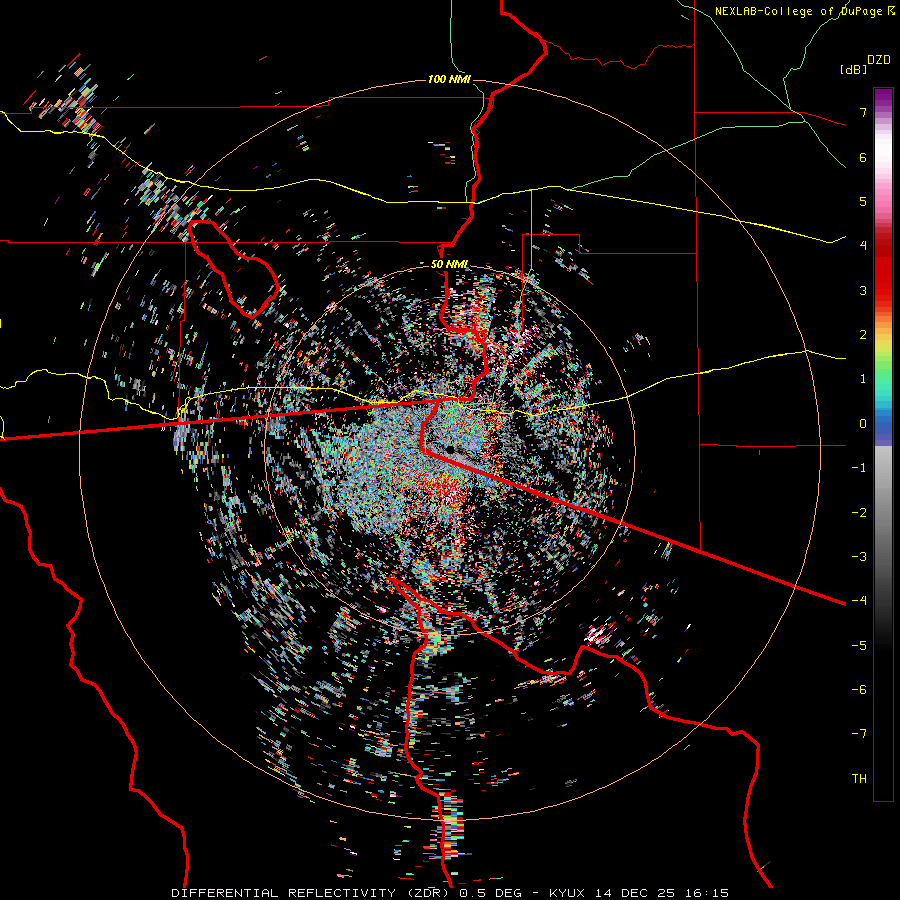The height and width of the screenshot is (900, 900).
Task: Select the 1 value on the scale
Action: pyautogui.click(x=863, y=379)
